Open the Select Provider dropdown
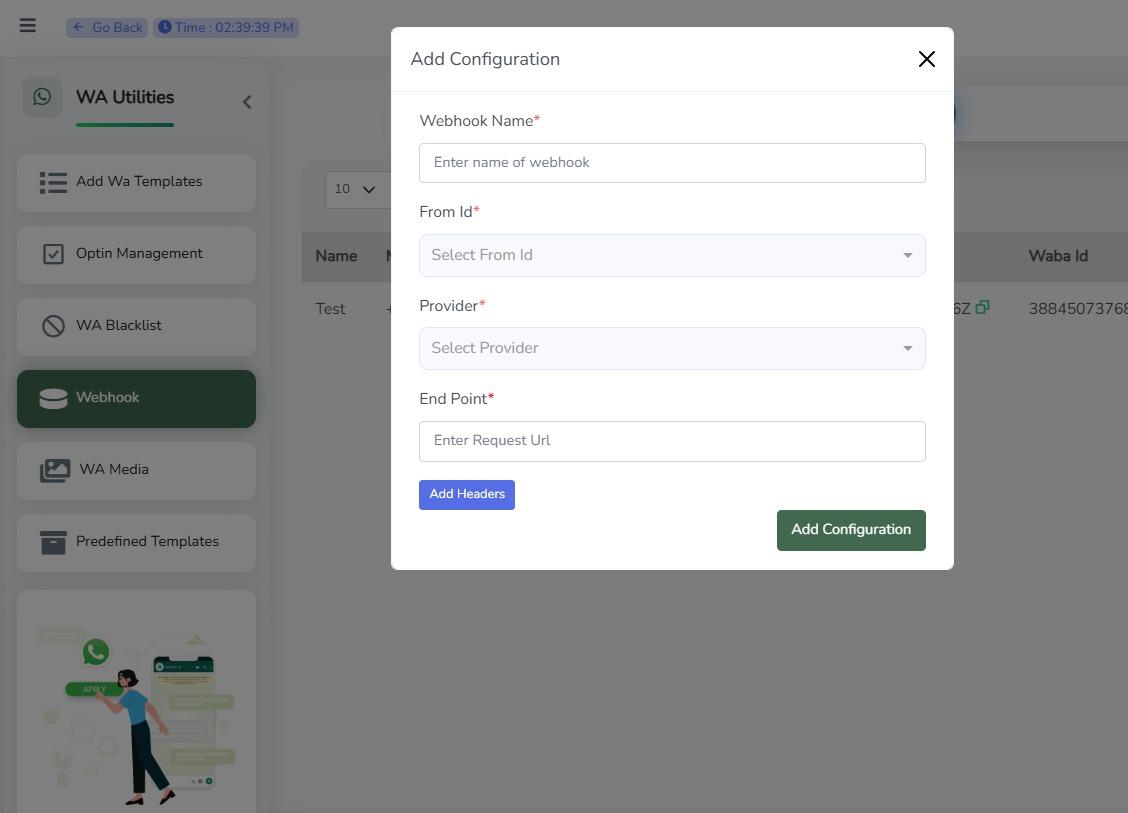The height and width of the screenshot is (813, 1128). pyautogui.click(x=672, y=347)
